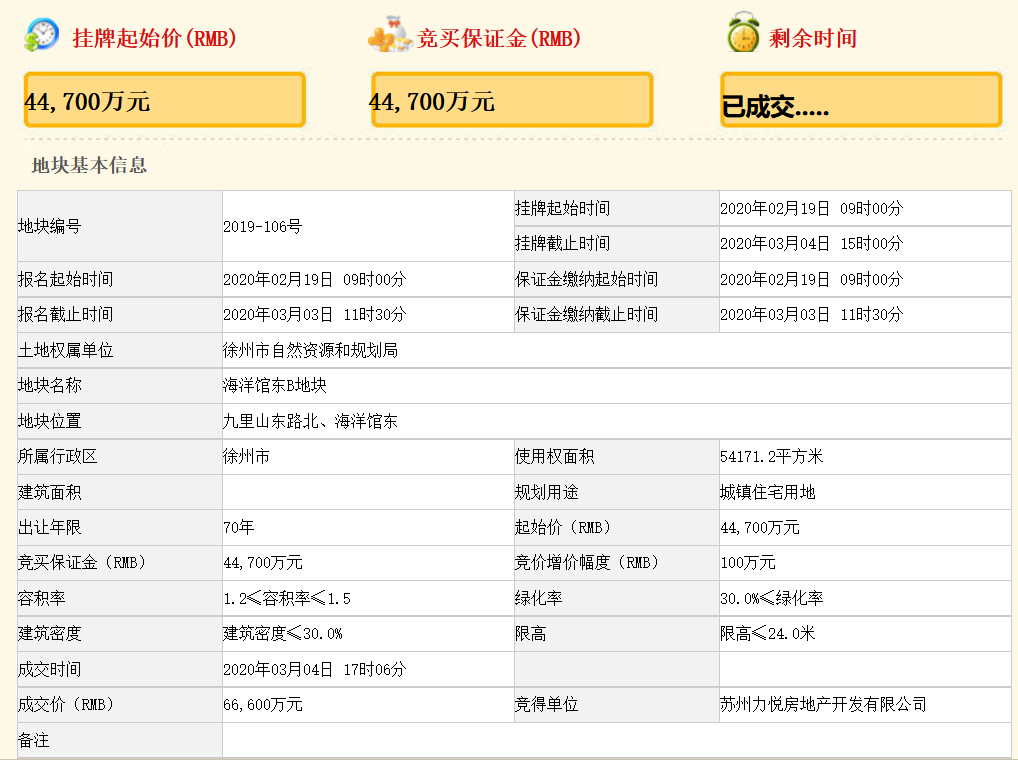The width and height of the screenshot is (1018, 763).
Task: Click the 剩余时间 red heading text
Action: pyautogui.click(x=813, y=38)
